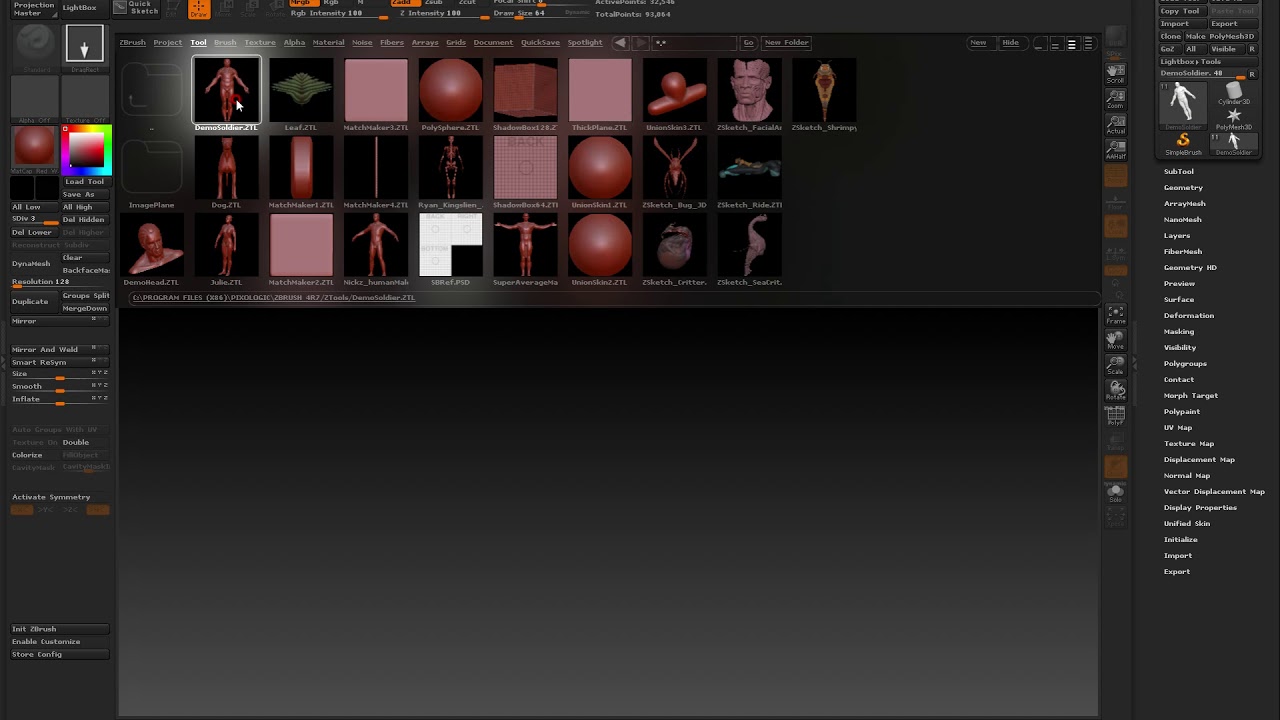Expand the Layers section
This screenshot has height=720, width=1280.
(x=1177, y=235)
